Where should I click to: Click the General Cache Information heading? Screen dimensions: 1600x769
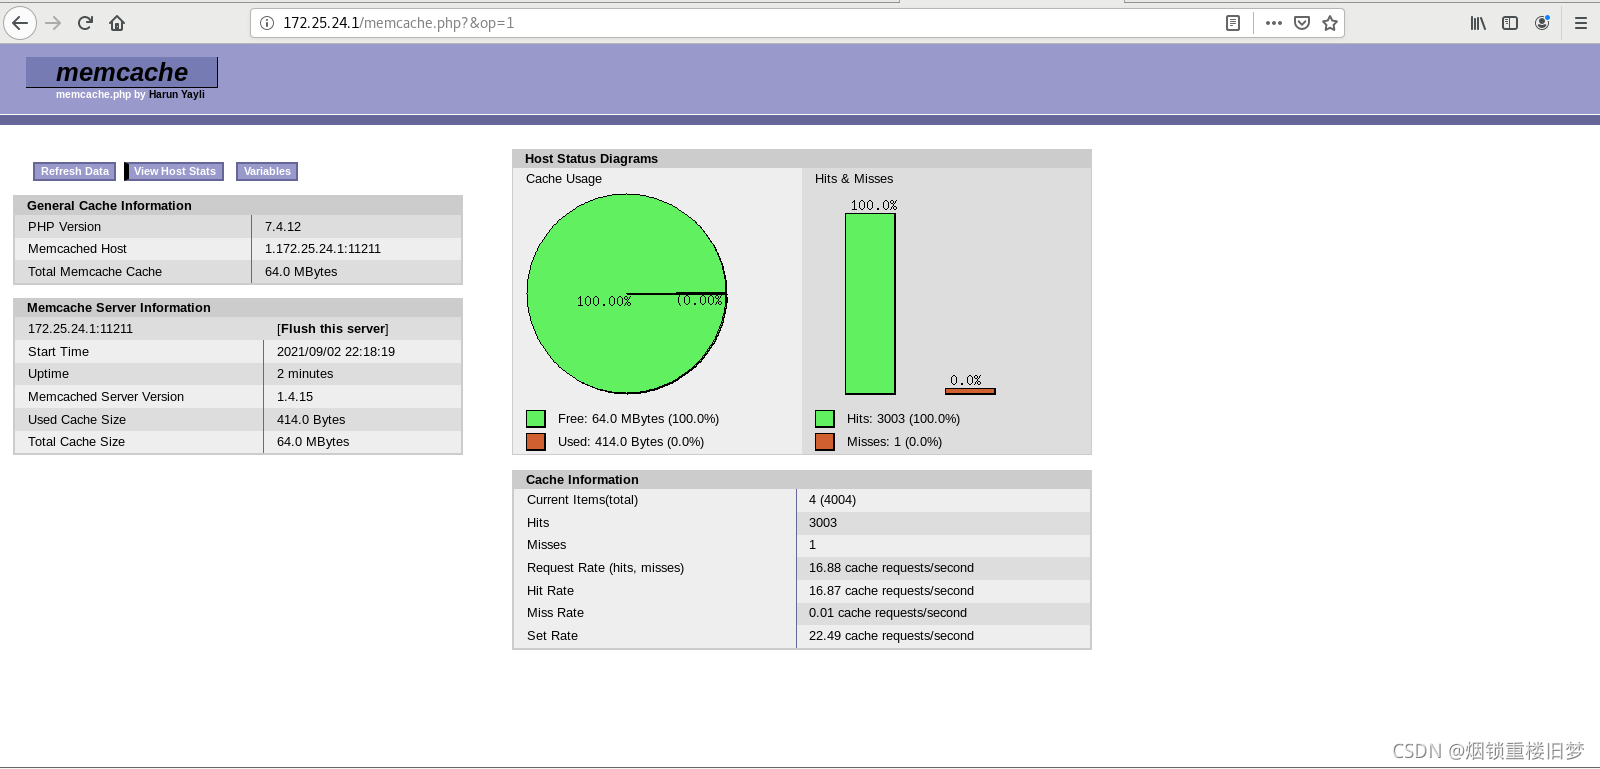coord(109,206)
